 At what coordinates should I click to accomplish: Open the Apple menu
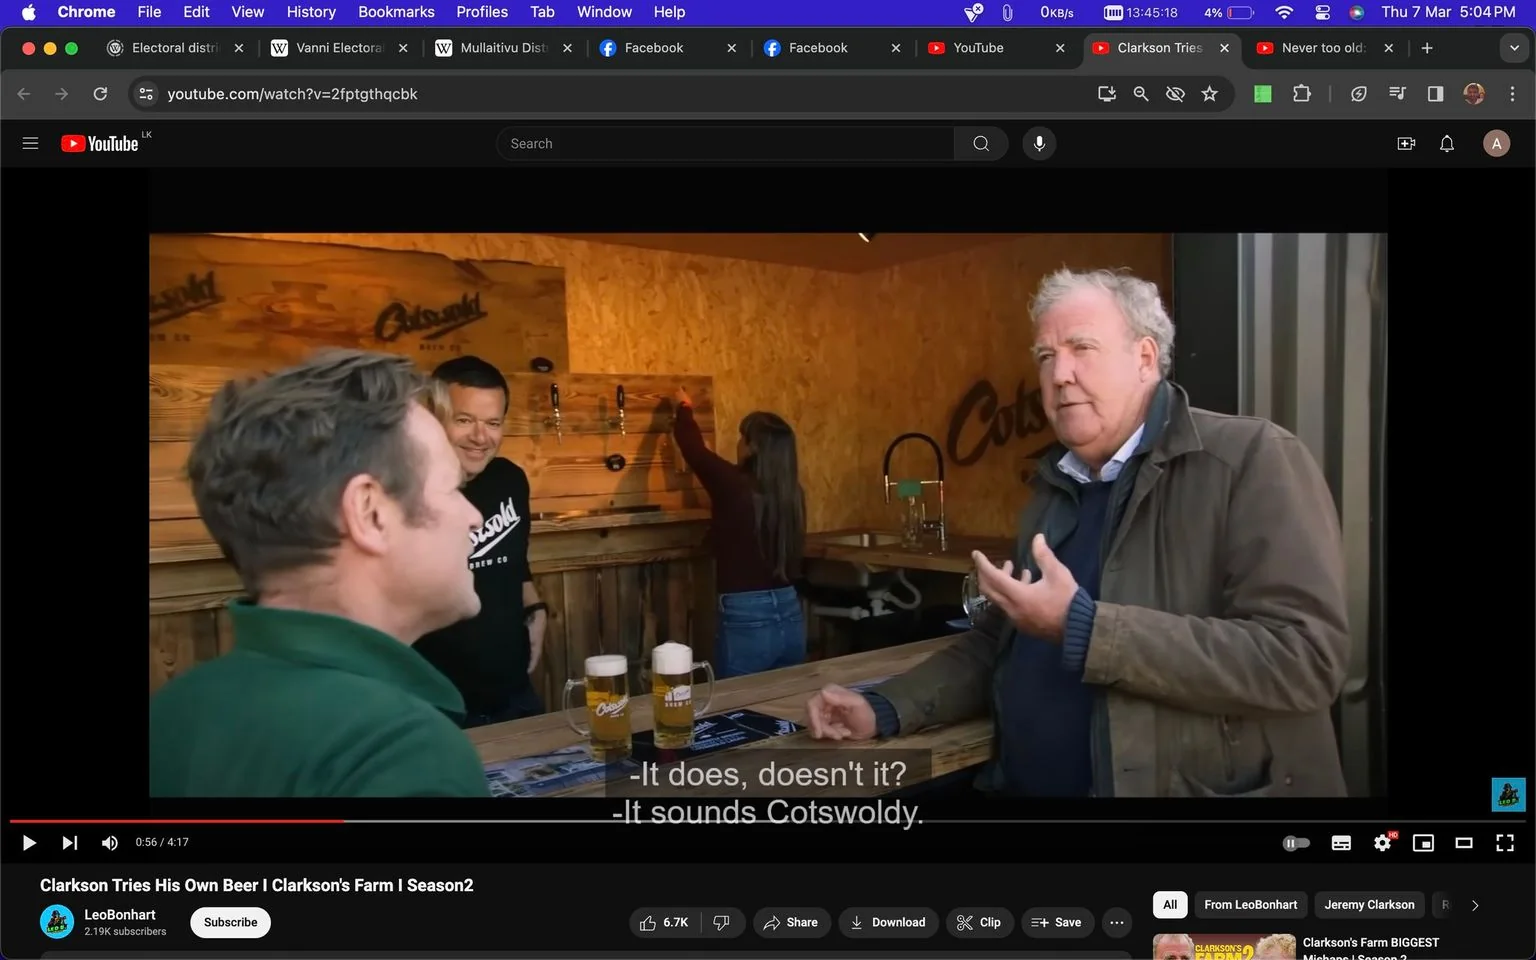pos(28,12)
